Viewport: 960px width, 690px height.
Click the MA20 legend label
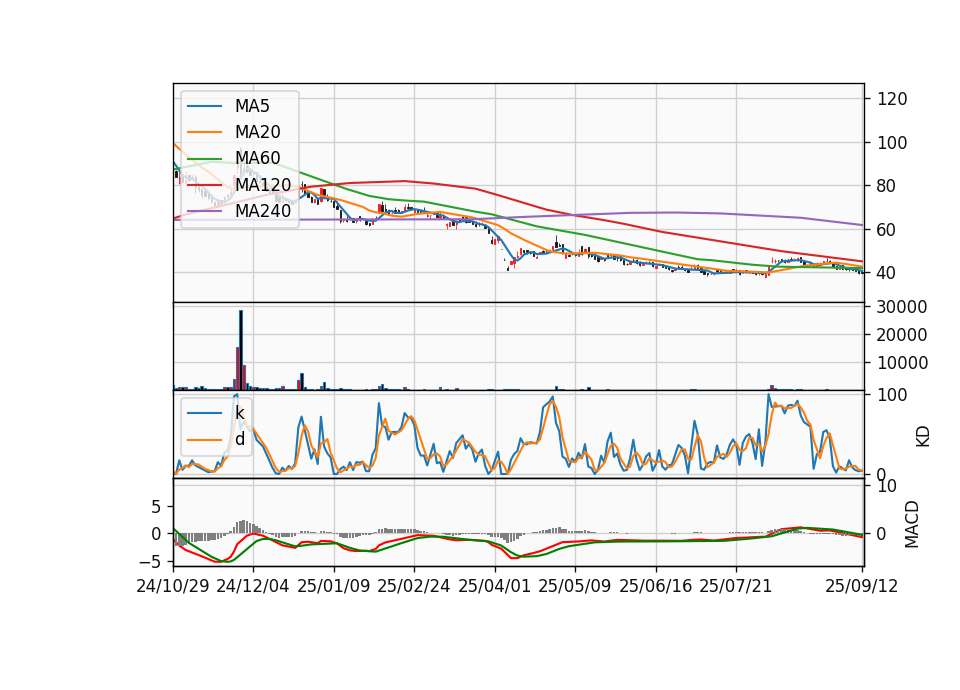(x=258, y=132)
